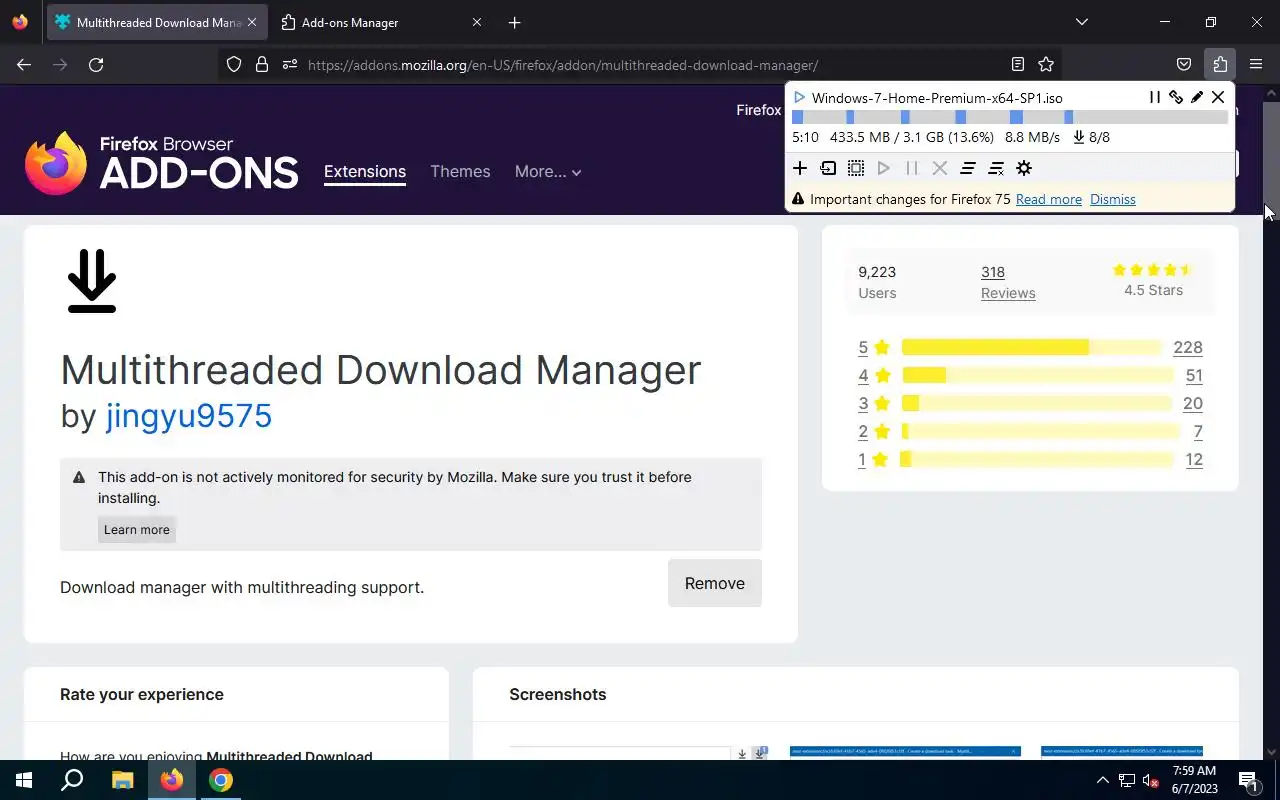Filter reviews by 4 stars
1280x800 pixels.
[x=874, y=375]
